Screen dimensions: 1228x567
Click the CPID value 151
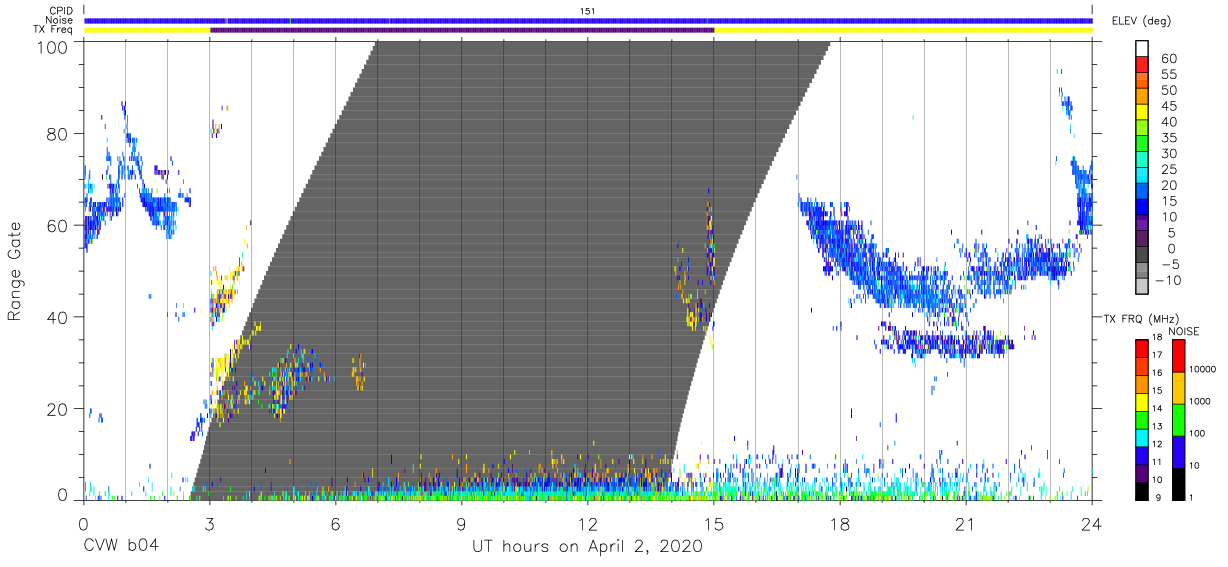(x=588, y=11)
